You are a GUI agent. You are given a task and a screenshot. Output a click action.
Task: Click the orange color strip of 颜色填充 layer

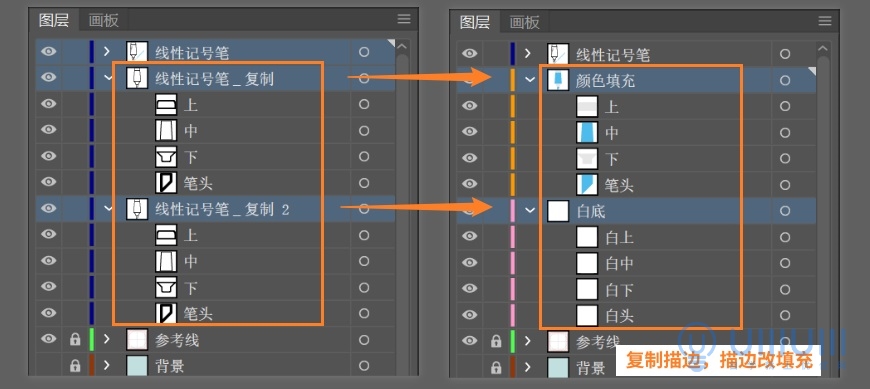tap(513, 80)
